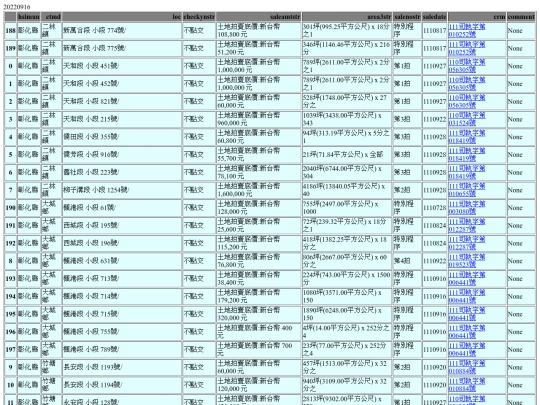Click the row index cell 197
This screenshot has height=405, width=540.
(10, 350)
